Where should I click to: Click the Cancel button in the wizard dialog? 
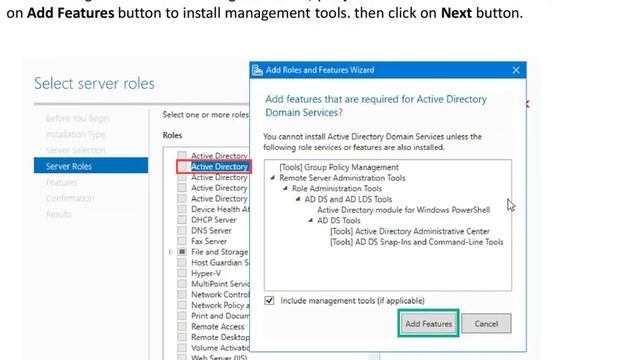(486, 324)
